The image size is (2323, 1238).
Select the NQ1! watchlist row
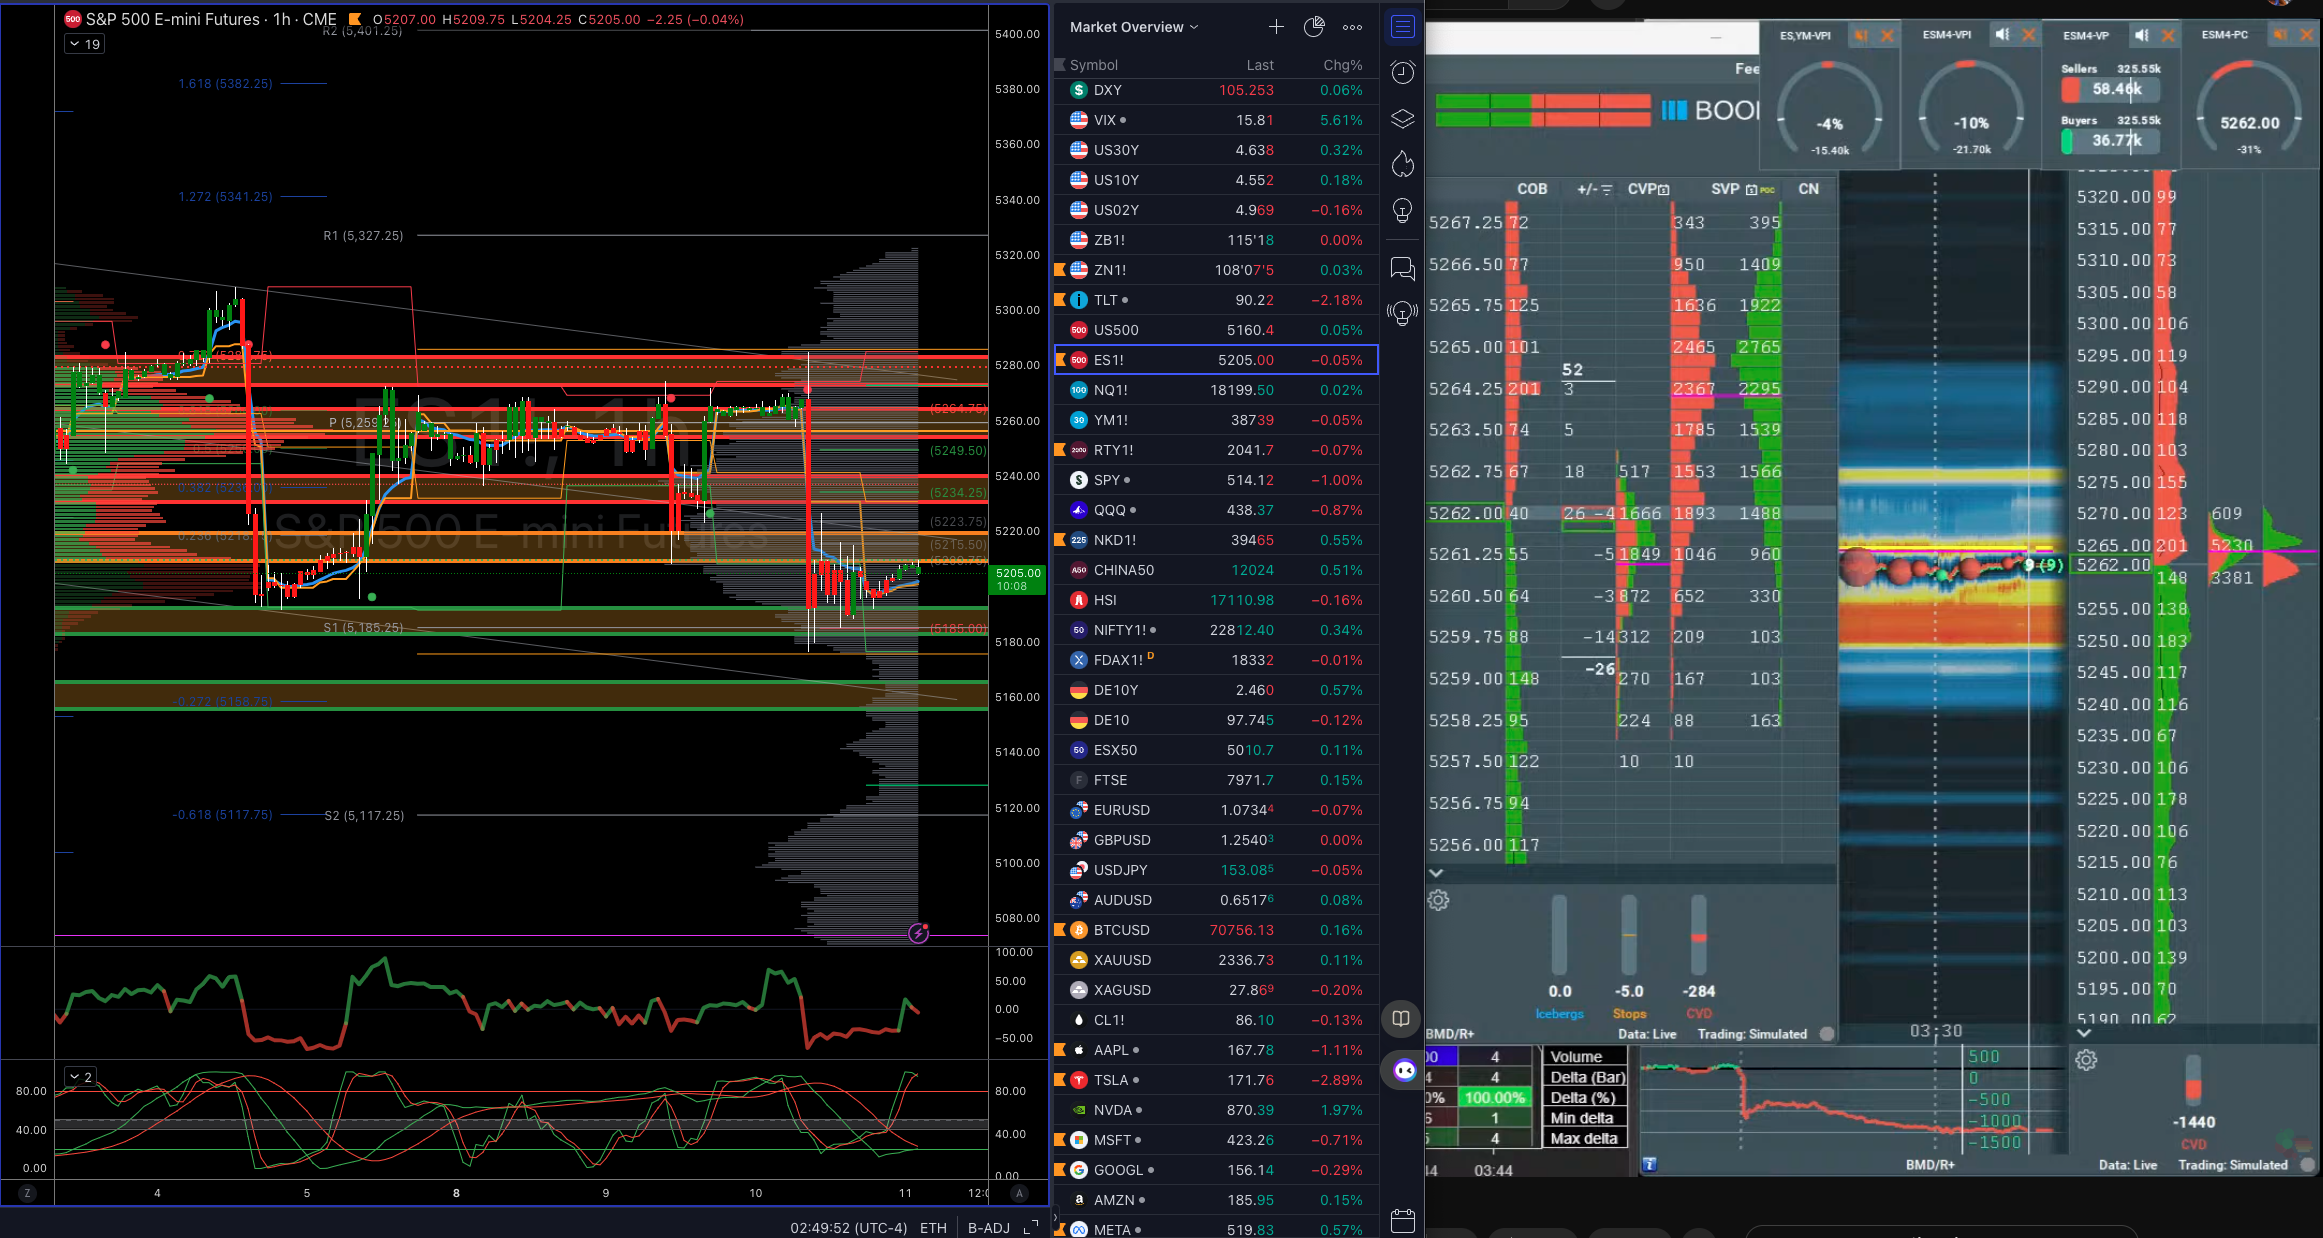(1216, 390)
